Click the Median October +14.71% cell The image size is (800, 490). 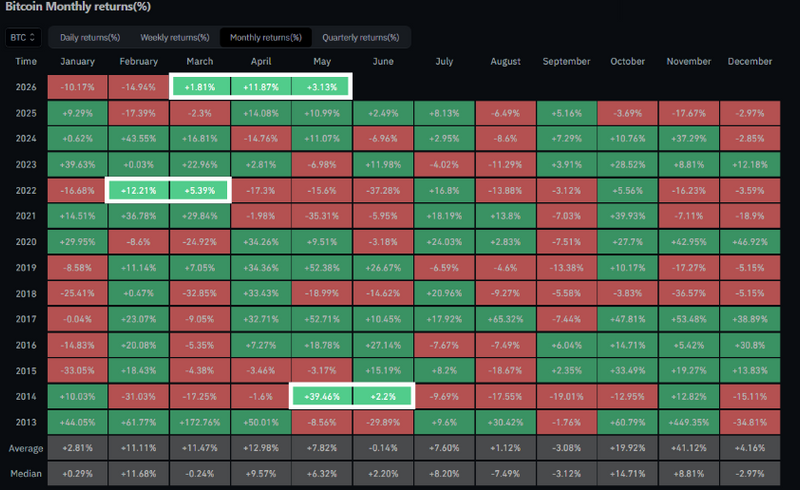[x=628, y=473]
